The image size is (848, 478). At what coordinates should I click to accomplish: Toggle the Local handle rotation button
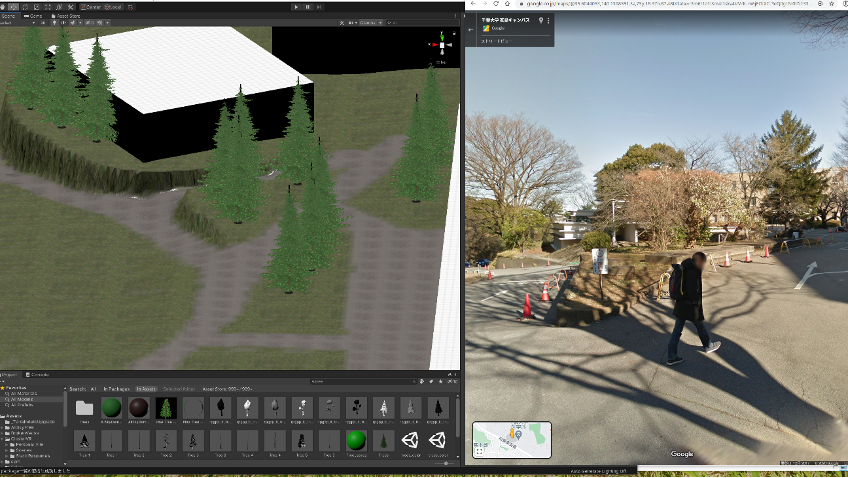[x=113, y=7]
